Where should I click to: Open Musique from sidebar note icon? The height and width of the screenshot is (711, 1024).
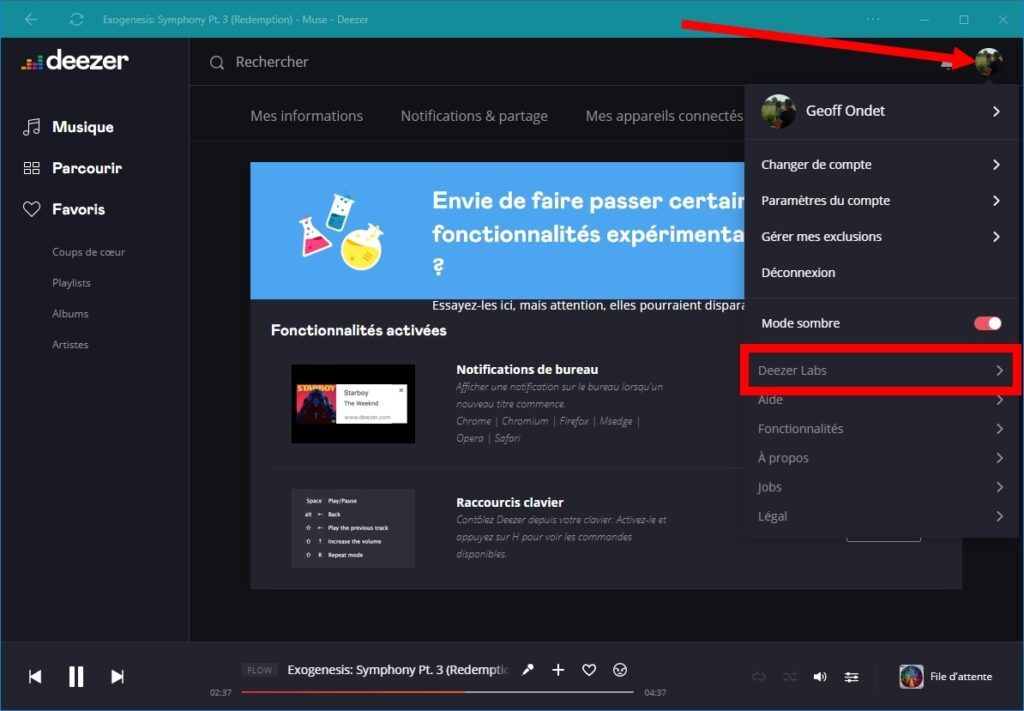[31, 127]
